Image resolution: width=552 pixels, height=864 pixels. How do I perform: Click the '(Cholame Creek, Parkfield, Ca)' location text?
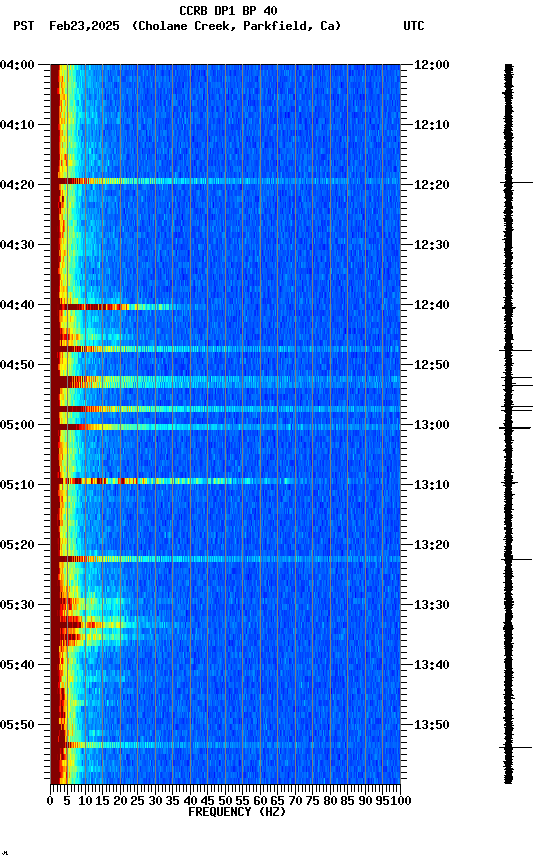(236, 26)
